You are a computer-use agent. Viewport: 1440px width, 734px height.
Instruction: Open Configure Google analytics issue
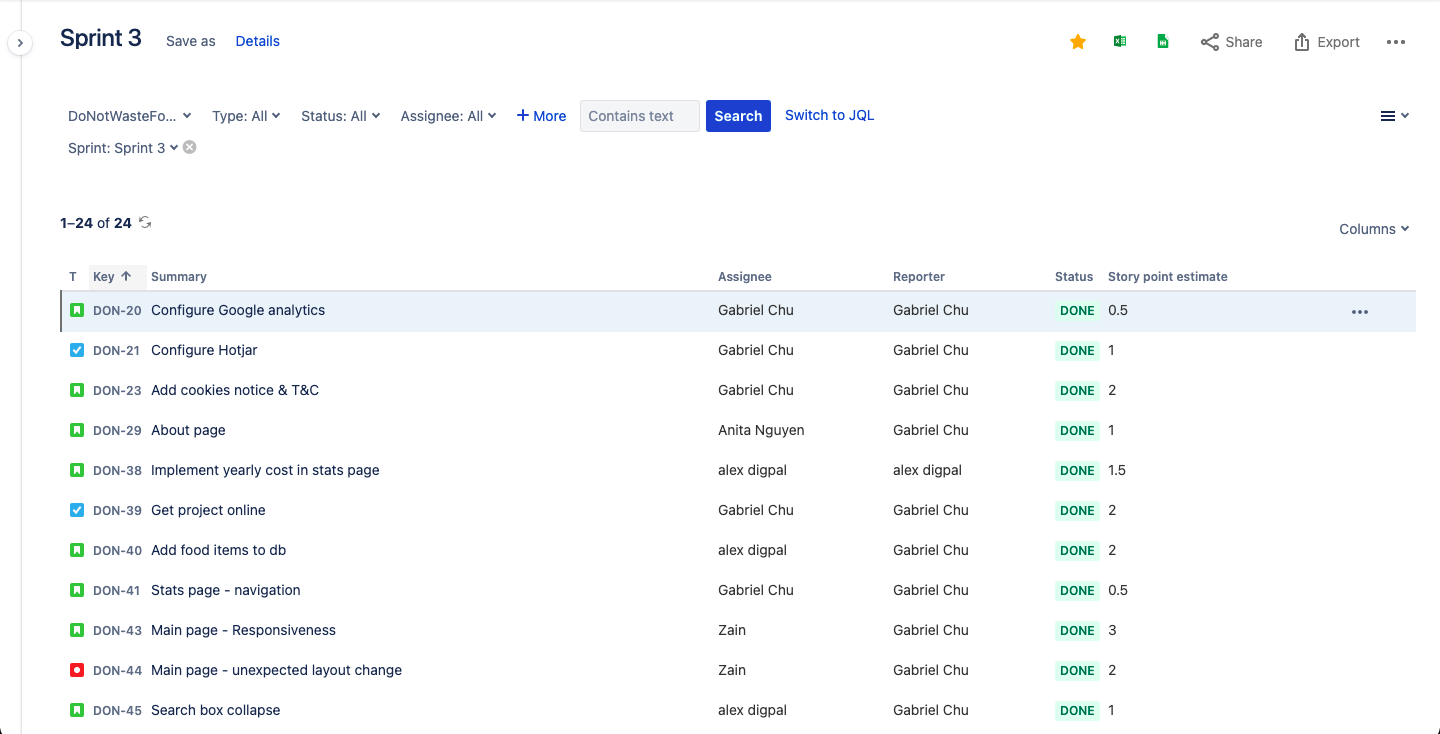click(238, 310)
